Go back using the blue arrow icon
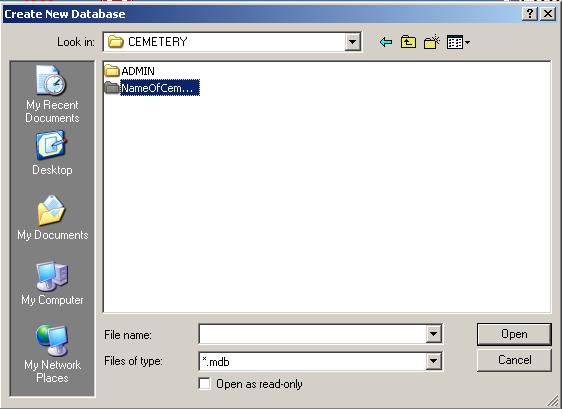 [386, 42]
